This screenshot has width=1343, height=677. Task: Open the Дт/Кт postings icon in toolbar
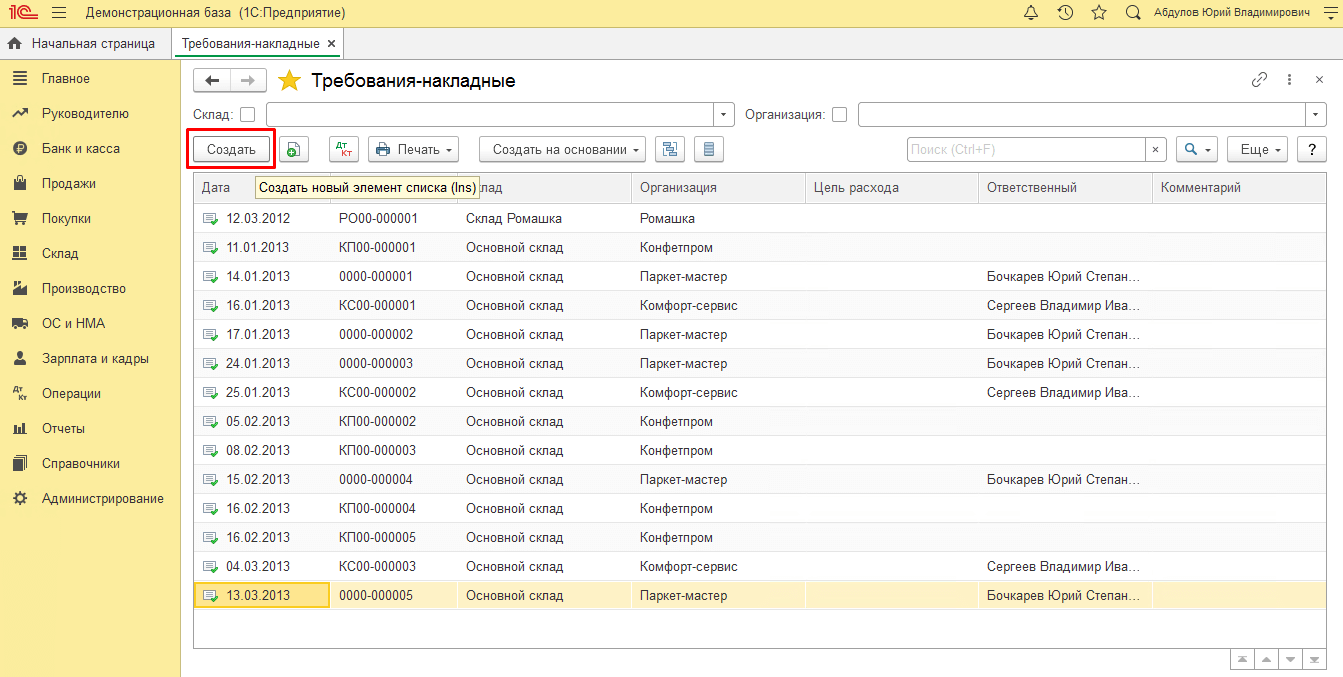344,150
